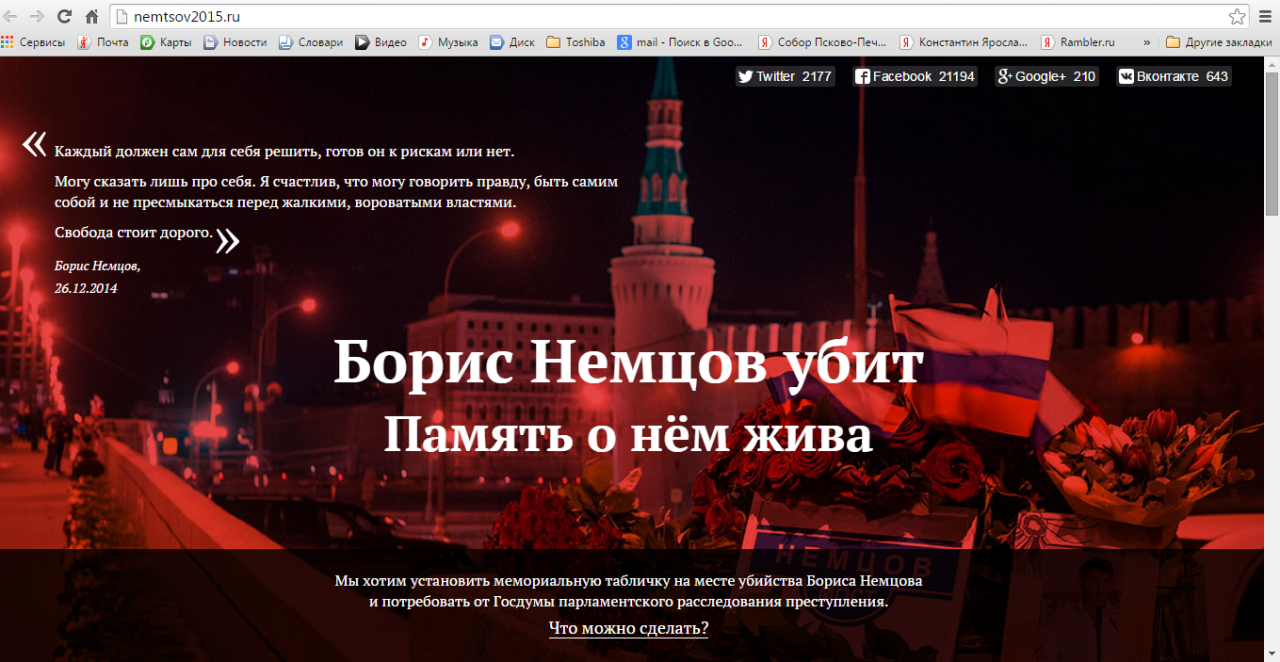The width and height of the screenshot is (1280, 662).
Task: Open the Toshiba bookmarks folder
Action: click(576, 42)
